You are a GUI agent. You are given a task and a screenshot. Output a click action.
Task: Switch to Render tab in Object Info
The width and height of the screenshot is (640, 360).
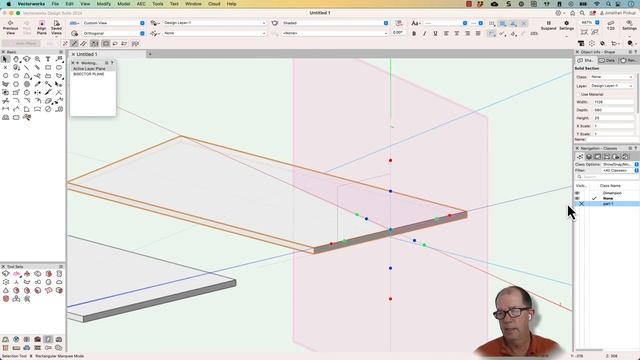click(x=628, y=60)
